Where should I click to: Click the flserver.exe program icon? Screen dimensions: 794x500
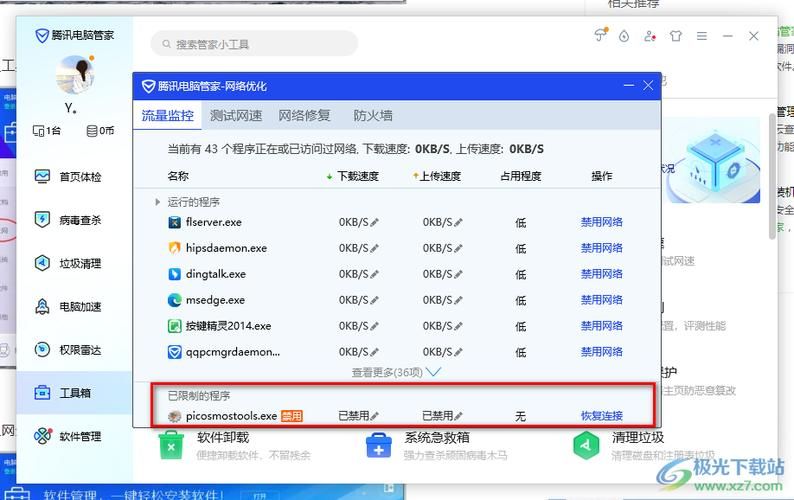tap(174, 222)
